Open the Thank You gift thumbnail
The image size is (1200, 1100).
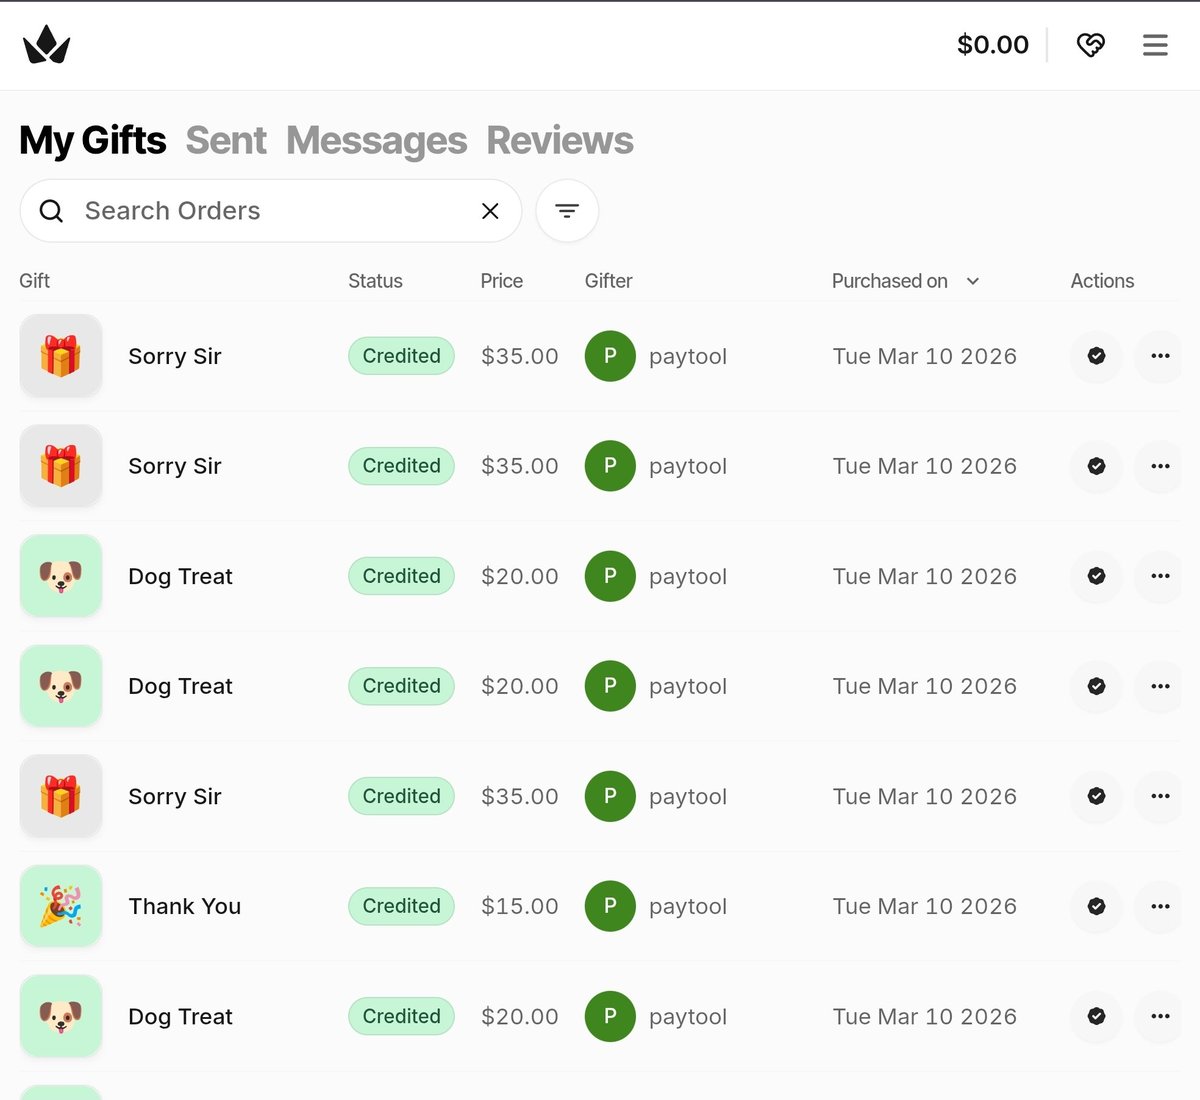click(x=61, y=906)
